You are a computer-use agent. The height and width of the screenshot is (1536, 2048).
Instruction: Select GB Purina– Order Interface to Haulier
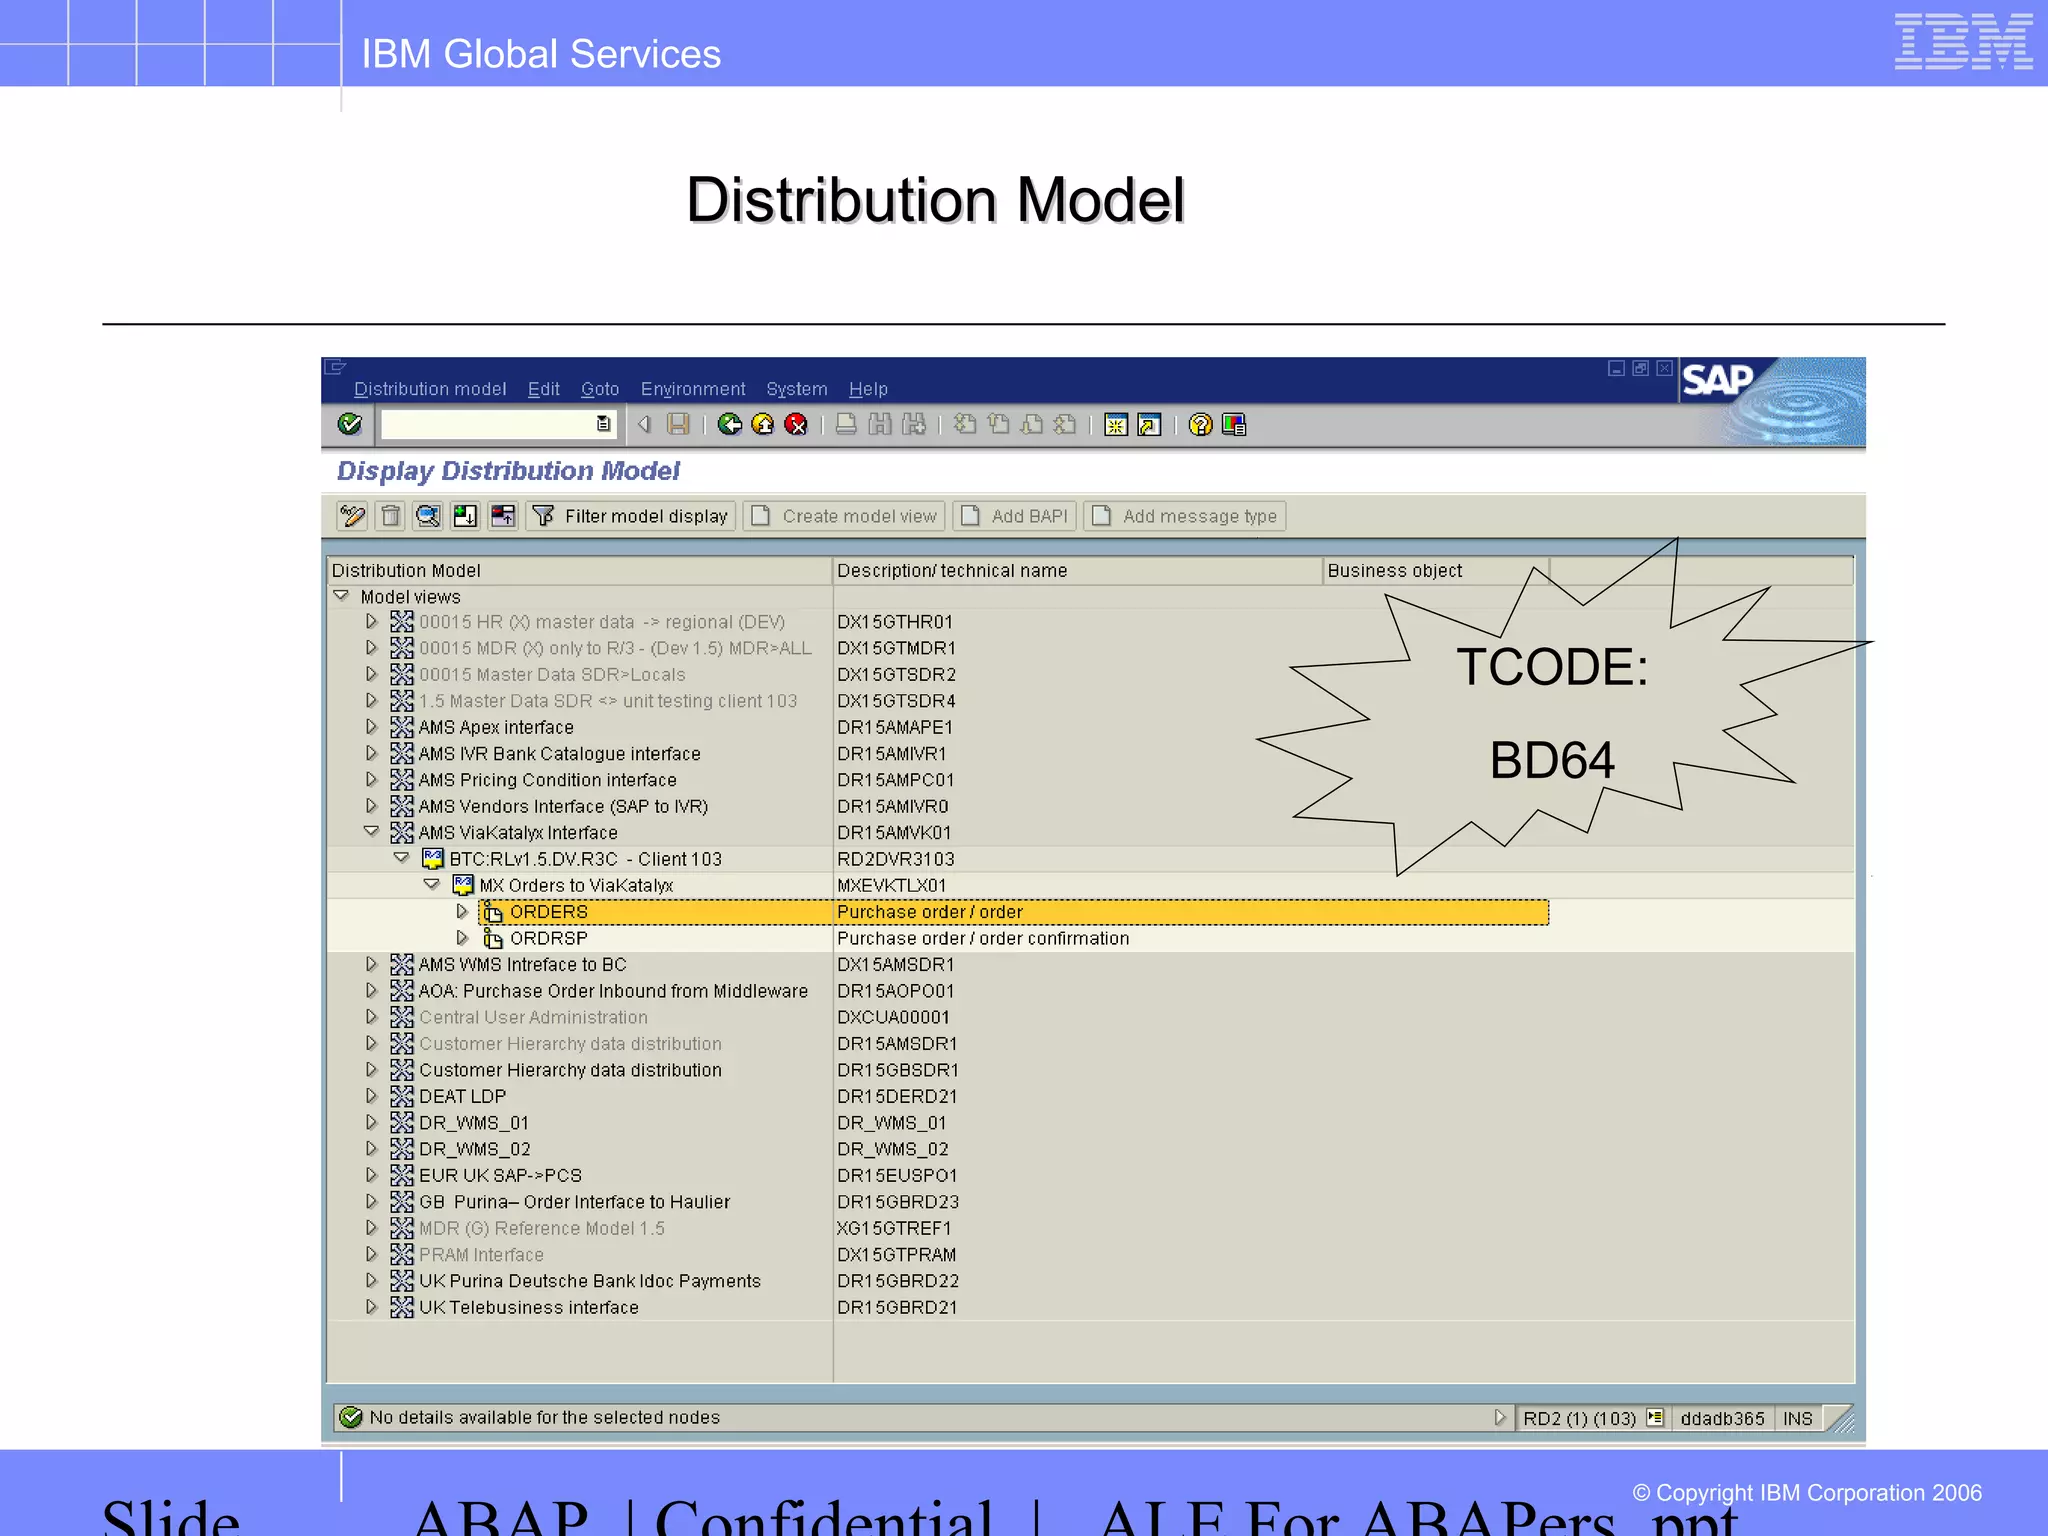(574, 1202)
